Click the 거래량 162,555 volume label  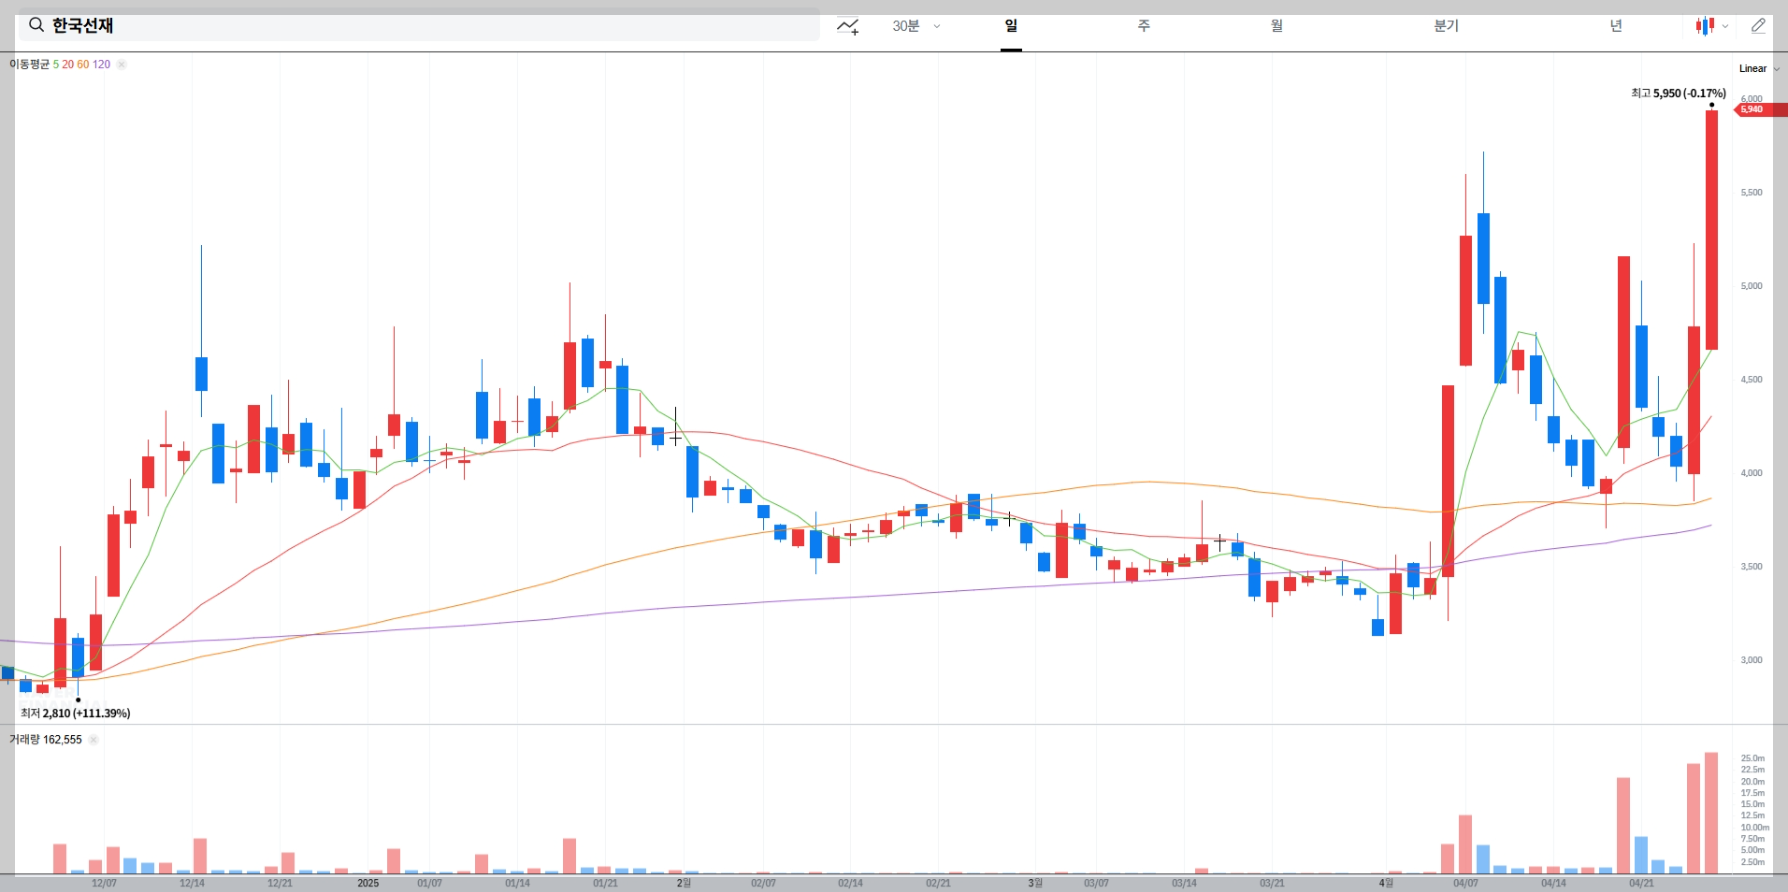(x=45, y=740)
